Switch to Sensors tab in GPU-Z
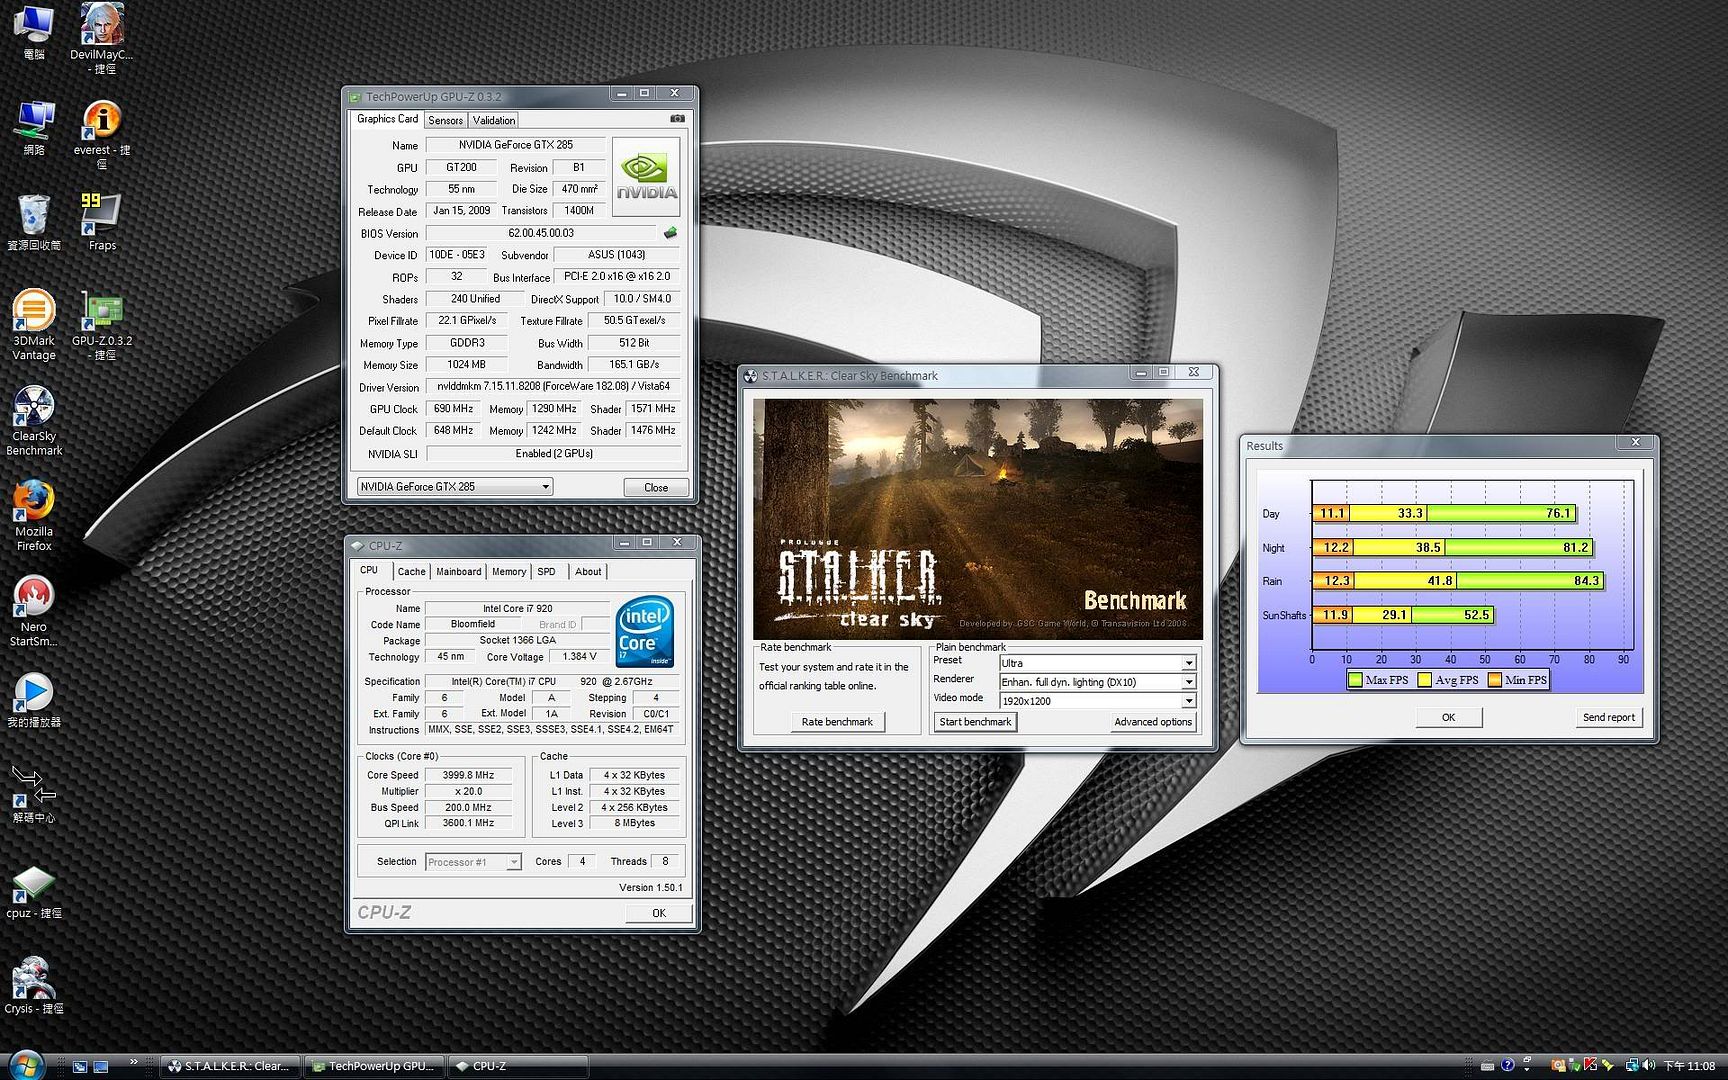 pos(445,120)
